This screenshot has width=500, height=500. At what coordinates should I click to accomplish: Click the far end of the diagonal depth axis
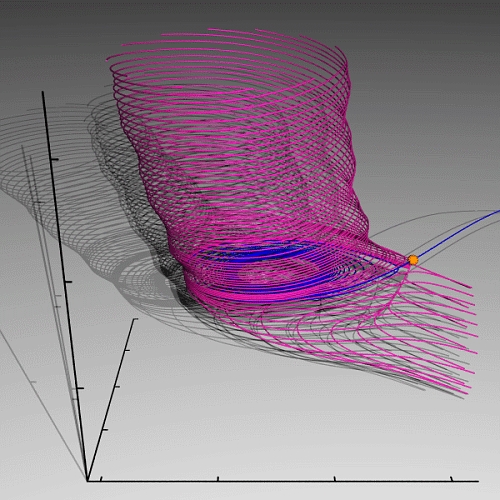[x=135, y=320]
